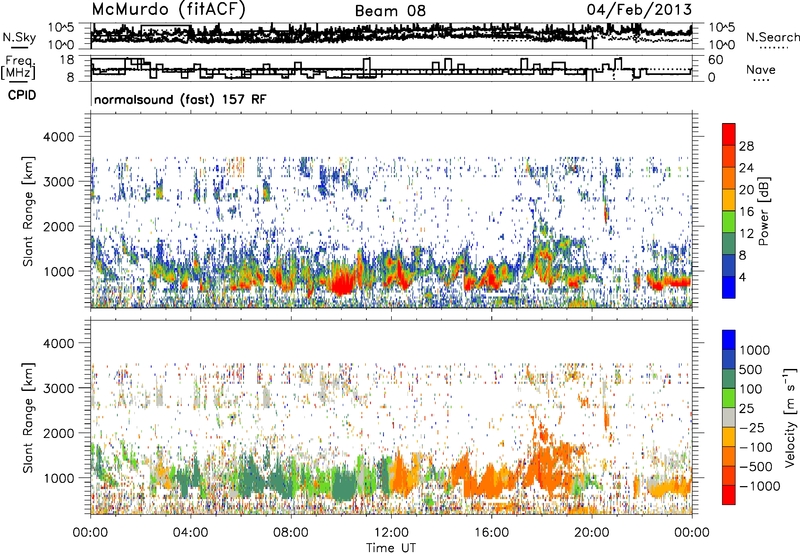Click the '20' power colorbar label
800x554 pixels.
click(x=746, y=190)
